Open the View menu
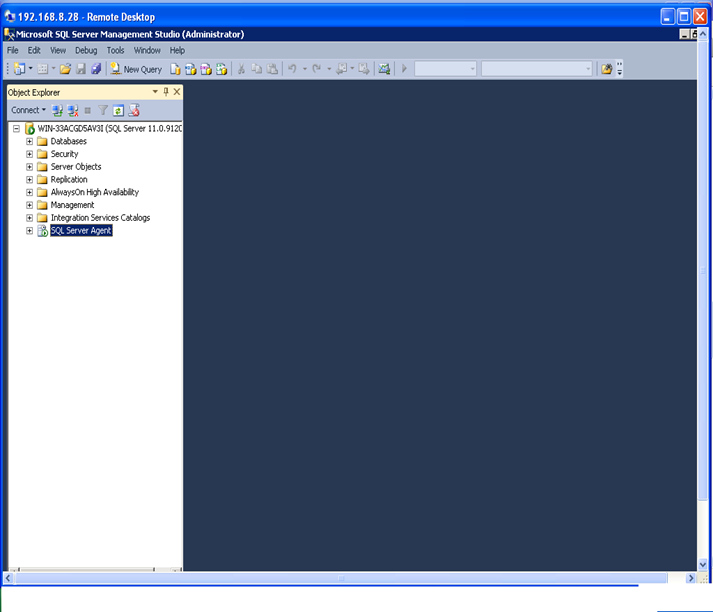 click(x=58, y=50)
